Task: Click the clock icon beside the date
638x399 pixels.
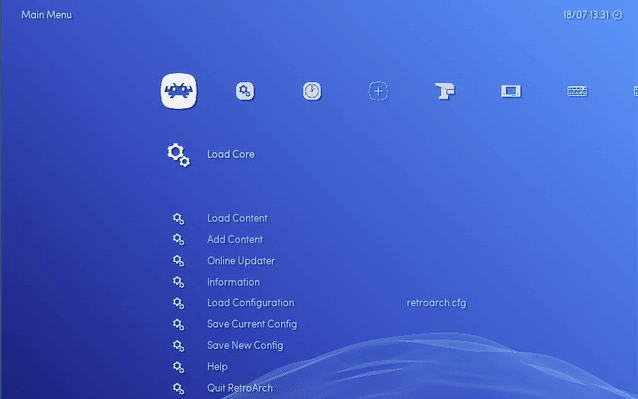Action: [x=617, y=15]
